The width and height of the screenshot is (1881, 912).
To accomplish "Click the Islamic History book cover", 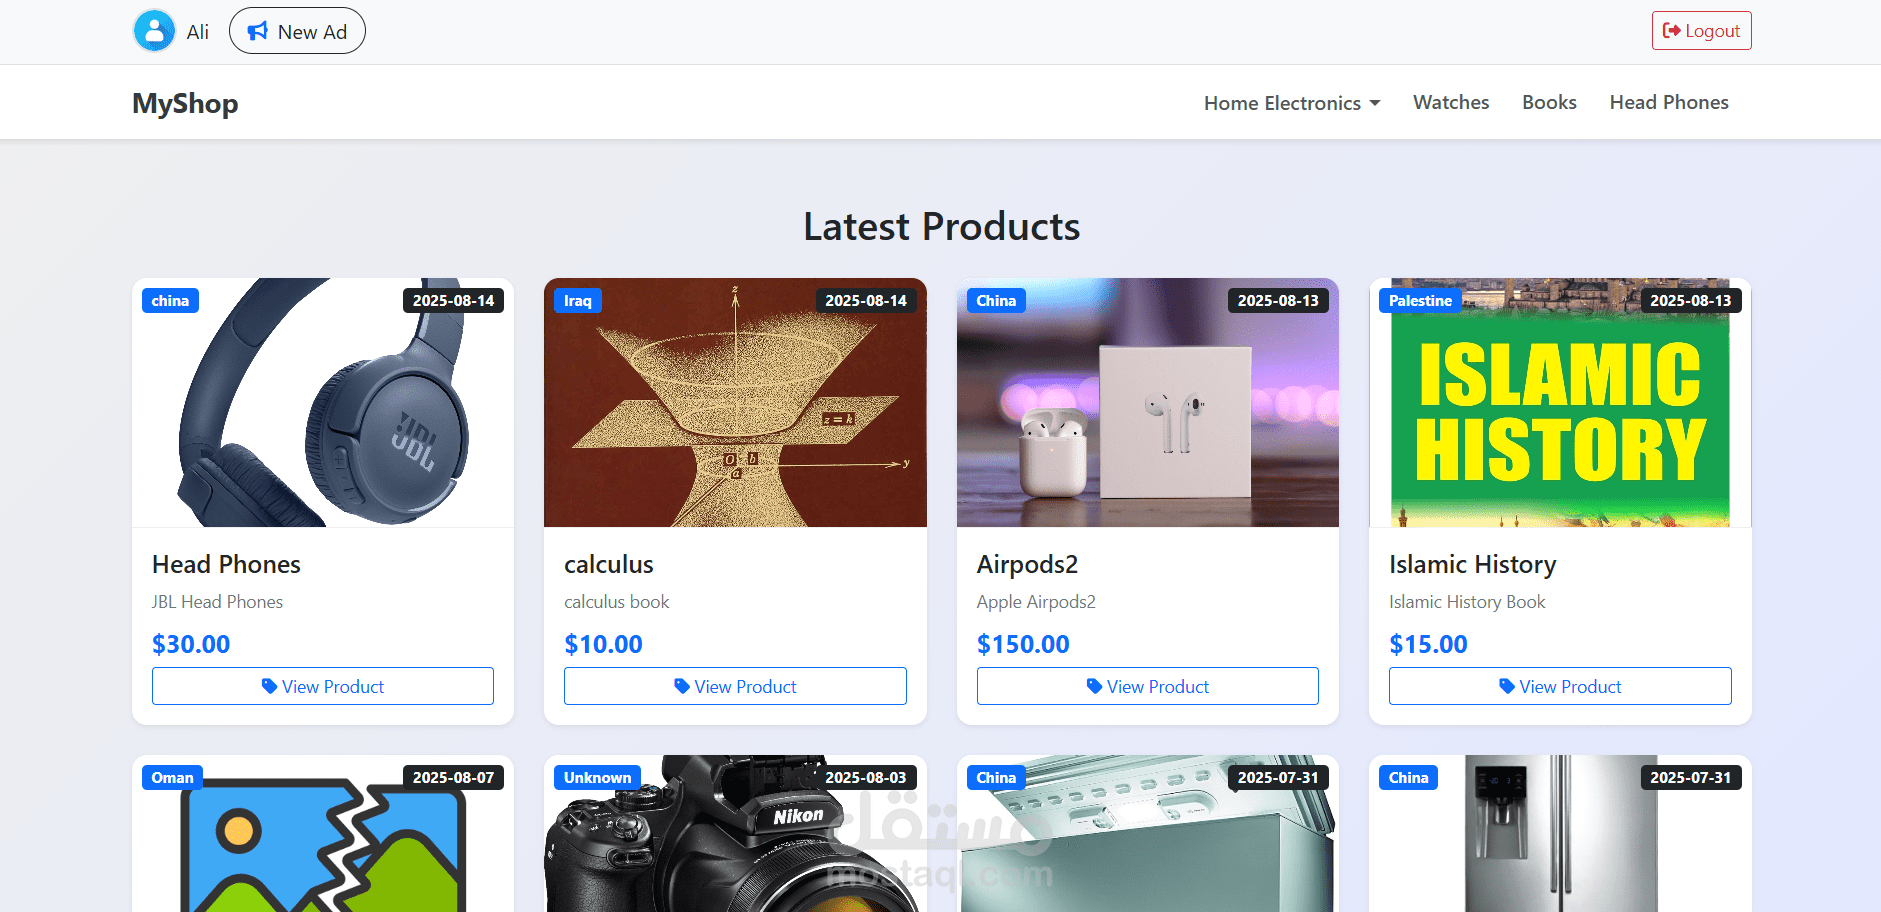I will tap(1560, 402).
